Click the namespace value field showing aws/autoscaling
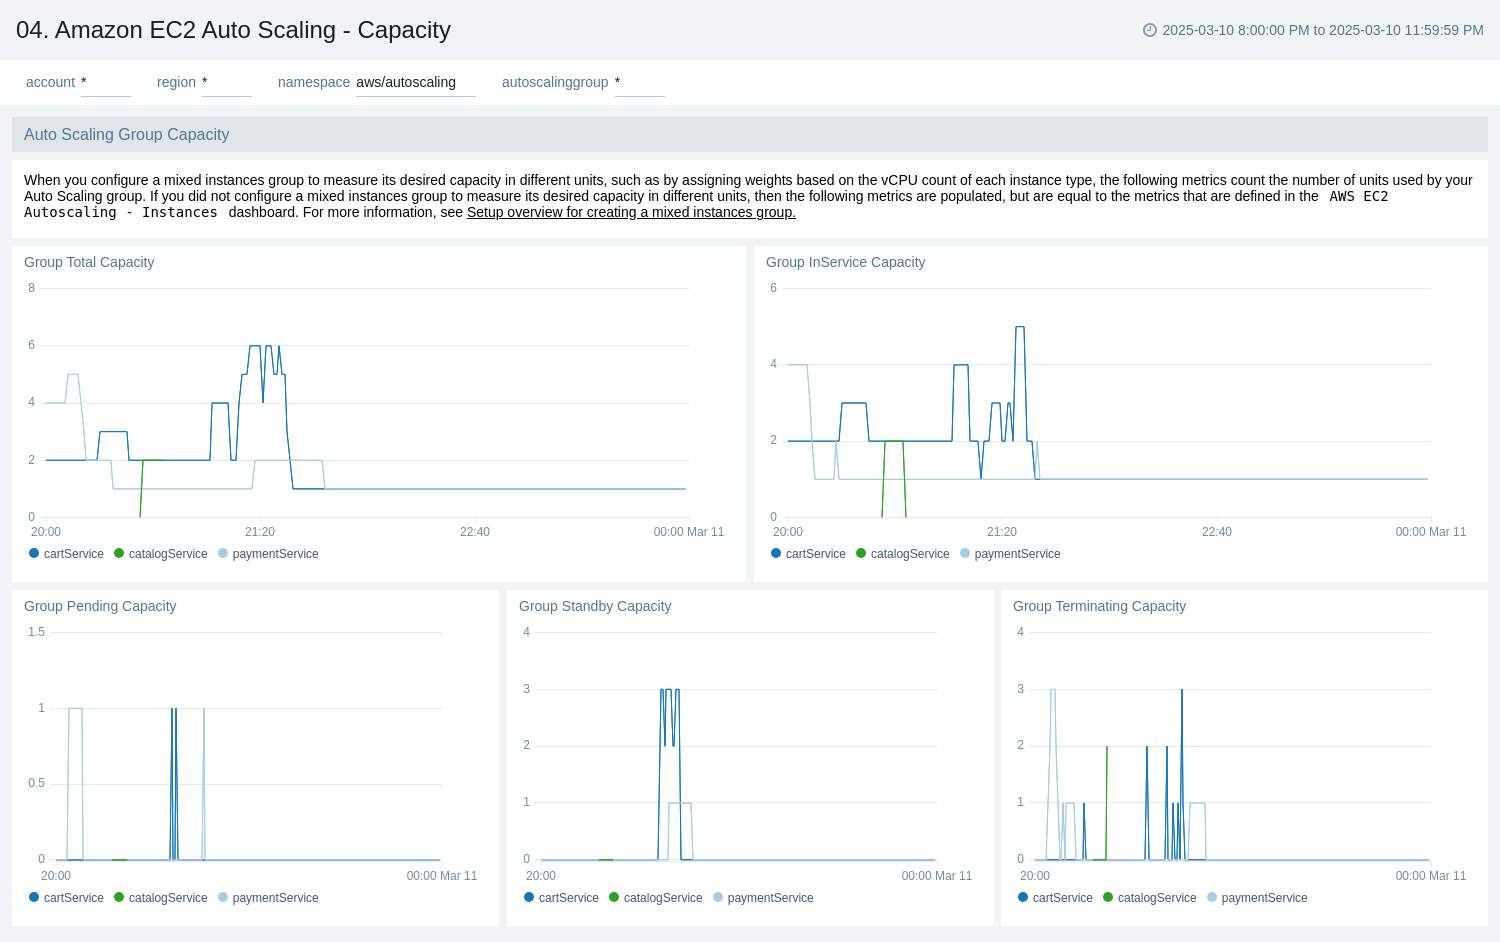The width and height of the screenshot is (1500, 942). click(x=416, y=82)
